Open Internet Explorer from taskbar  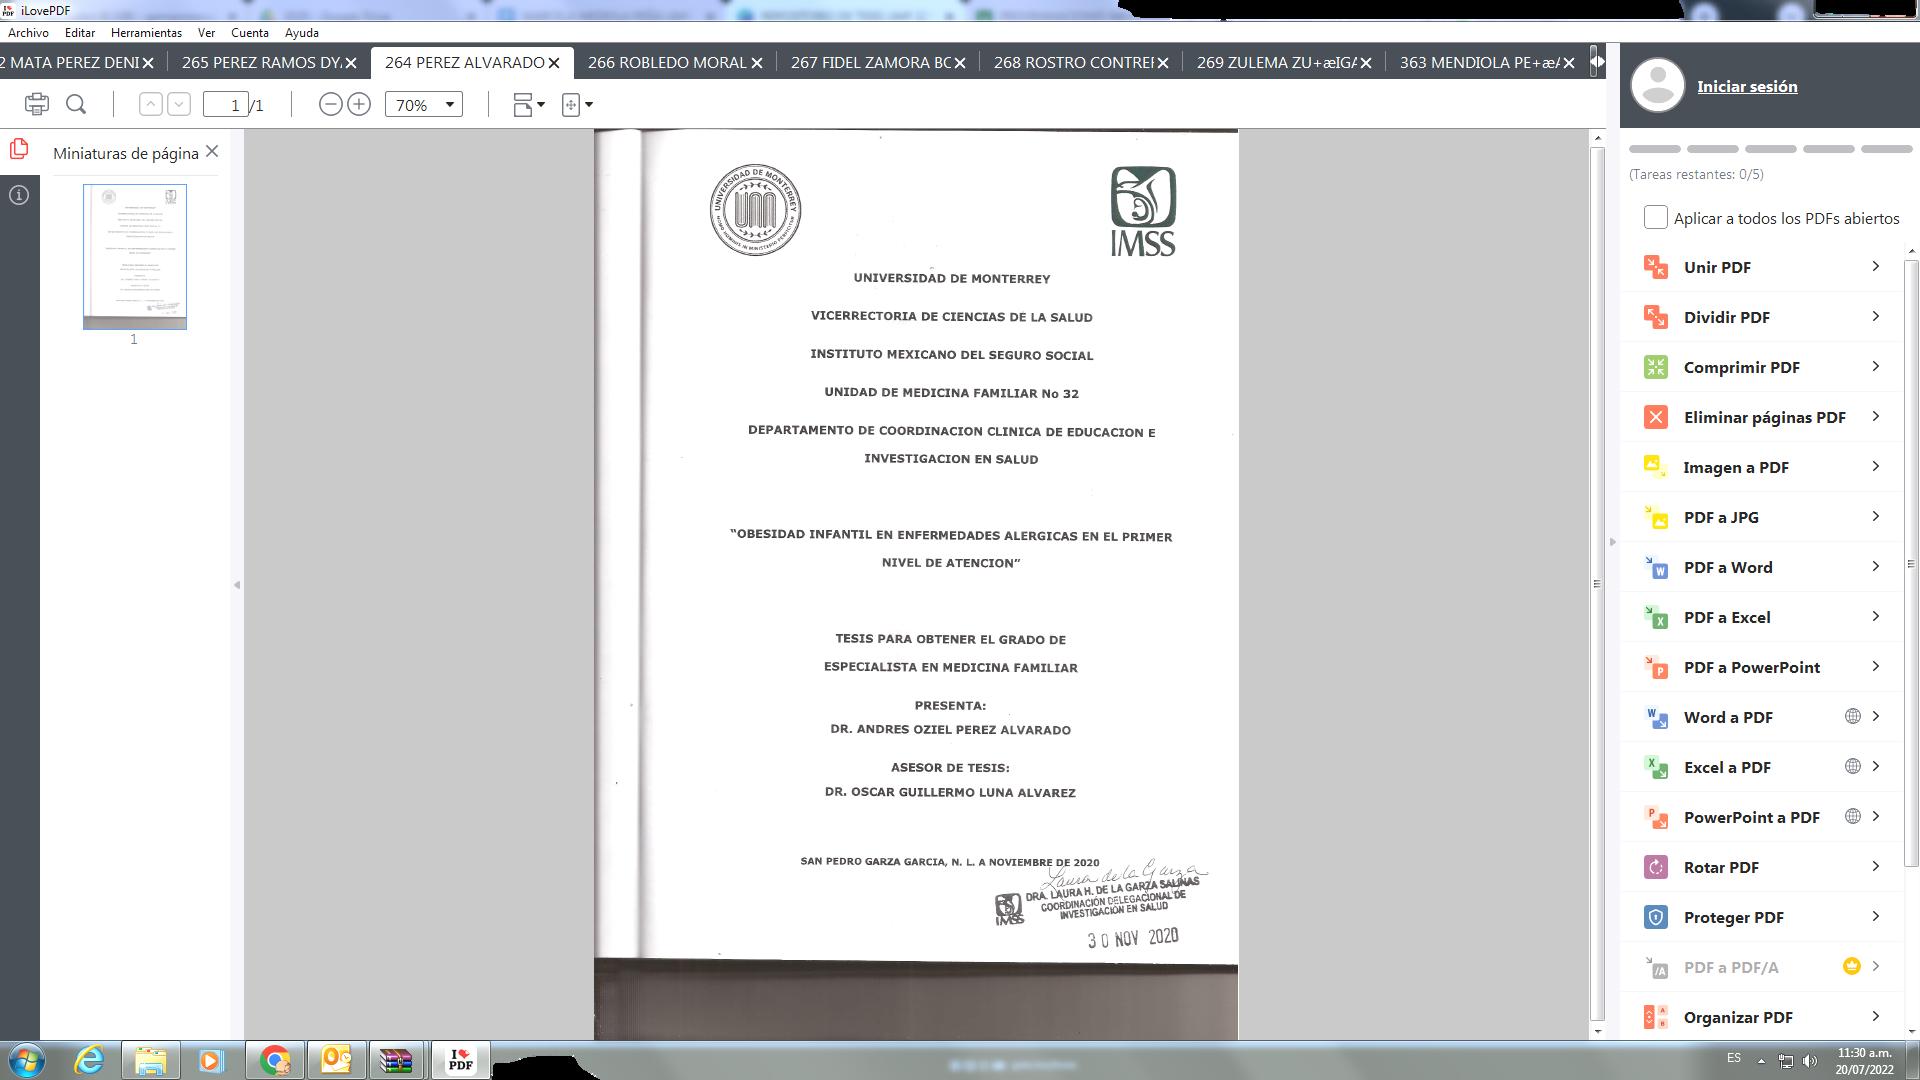coord(90,1060)
